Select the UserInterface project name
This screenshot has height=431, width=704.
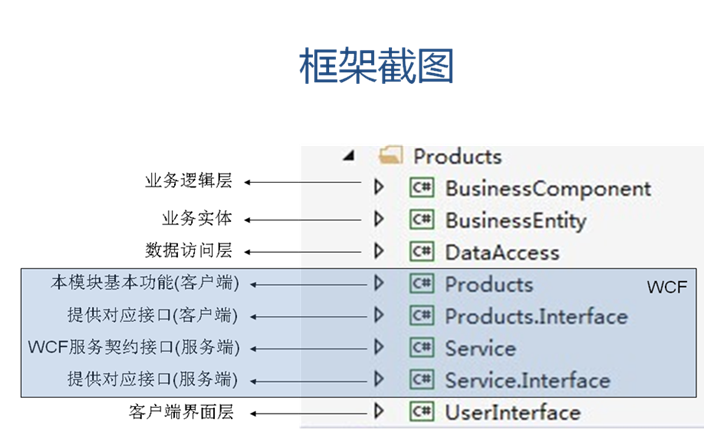click(x=513, y=412)
